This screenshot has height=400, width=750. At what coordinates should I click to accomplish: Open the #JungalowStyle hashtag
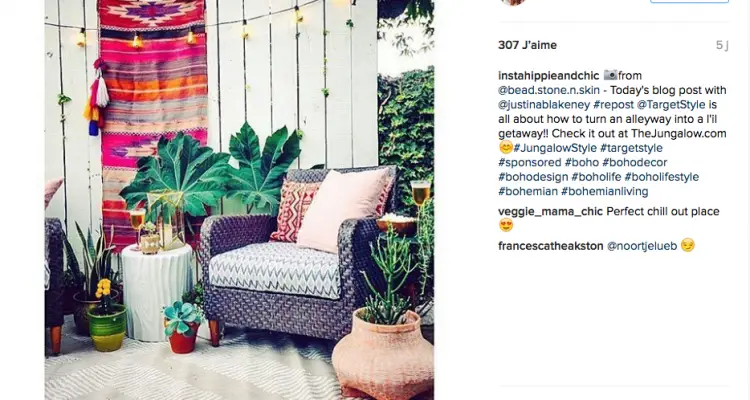point(555,148)
